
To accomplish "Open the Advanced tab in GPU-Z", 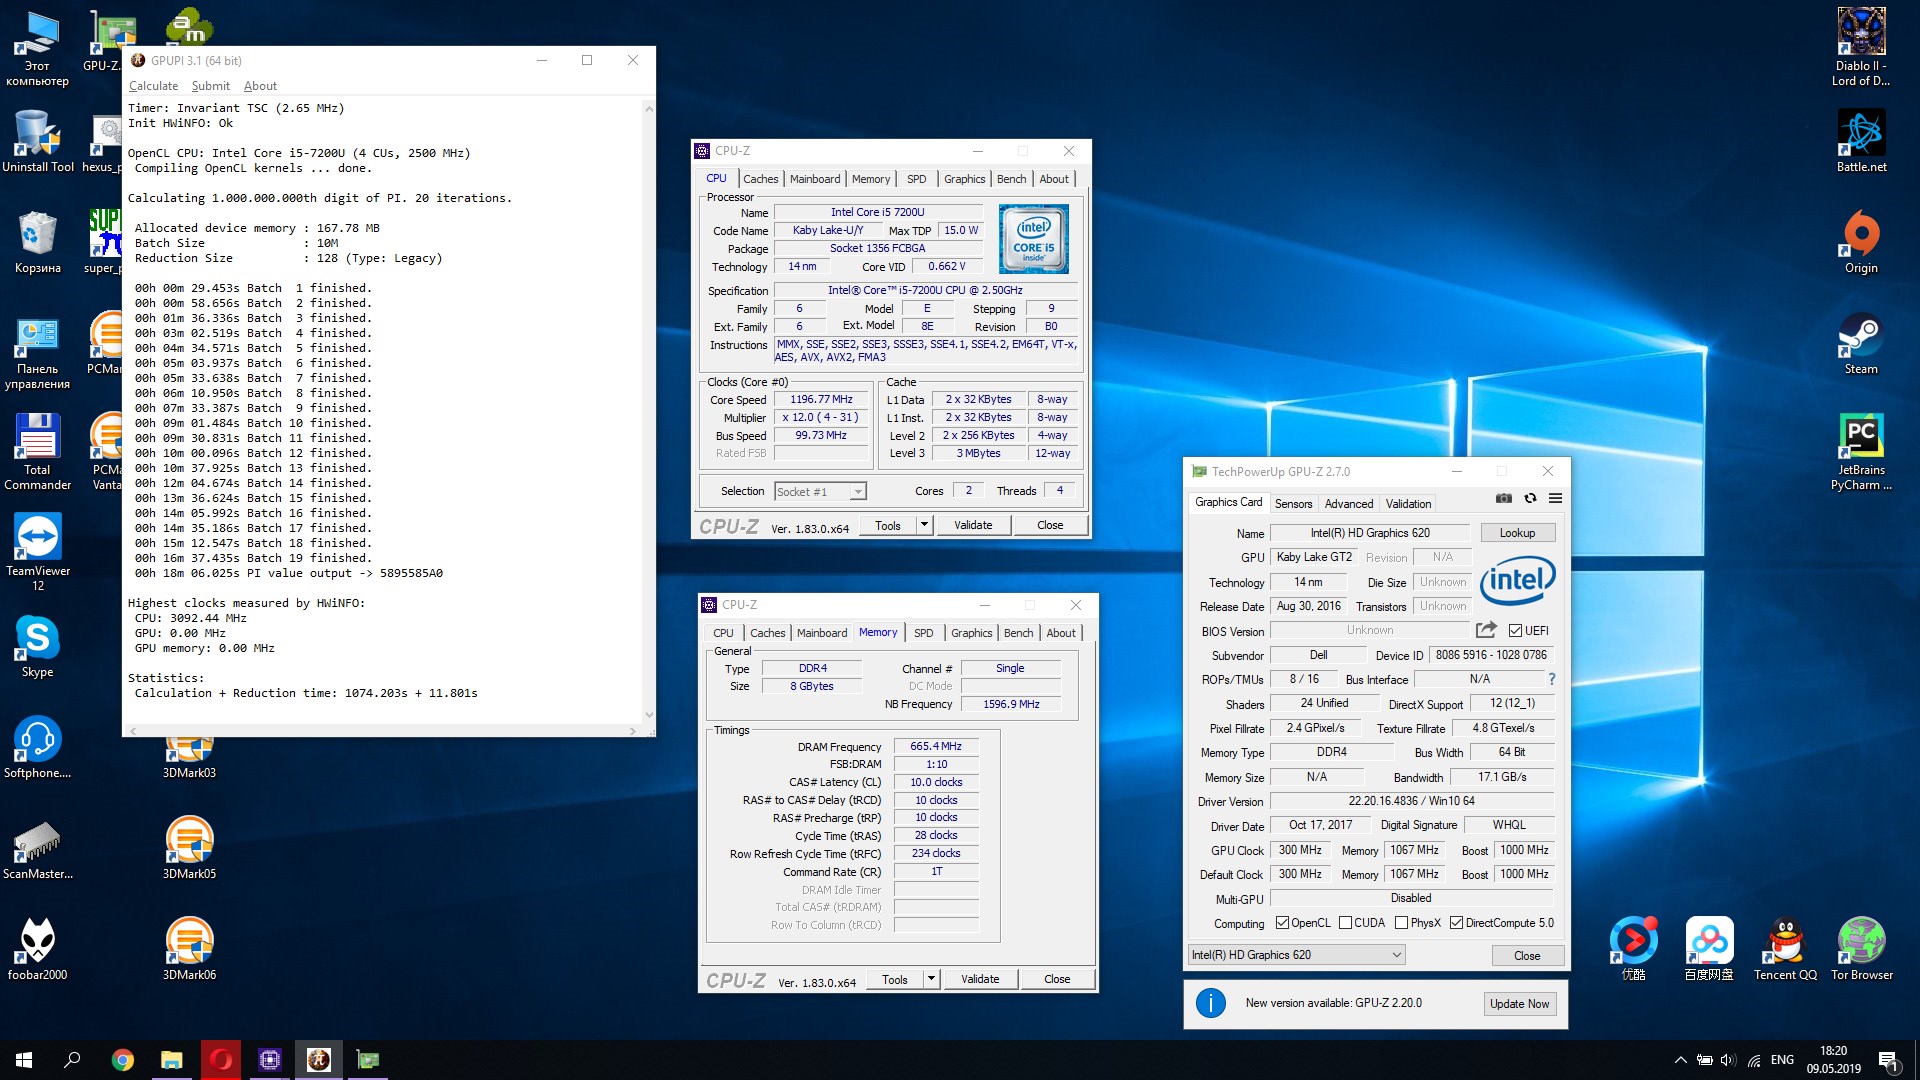I will tap(1349, 504).
